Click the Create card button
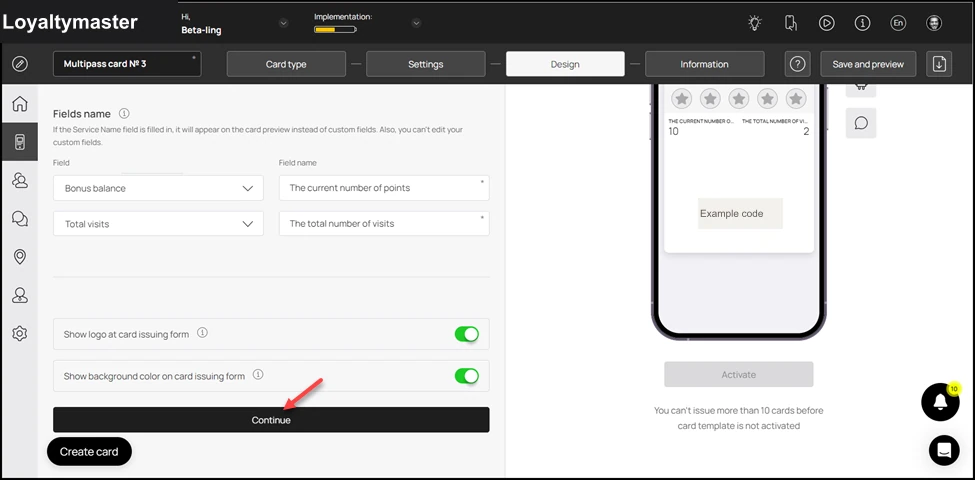 click(89, 451)
